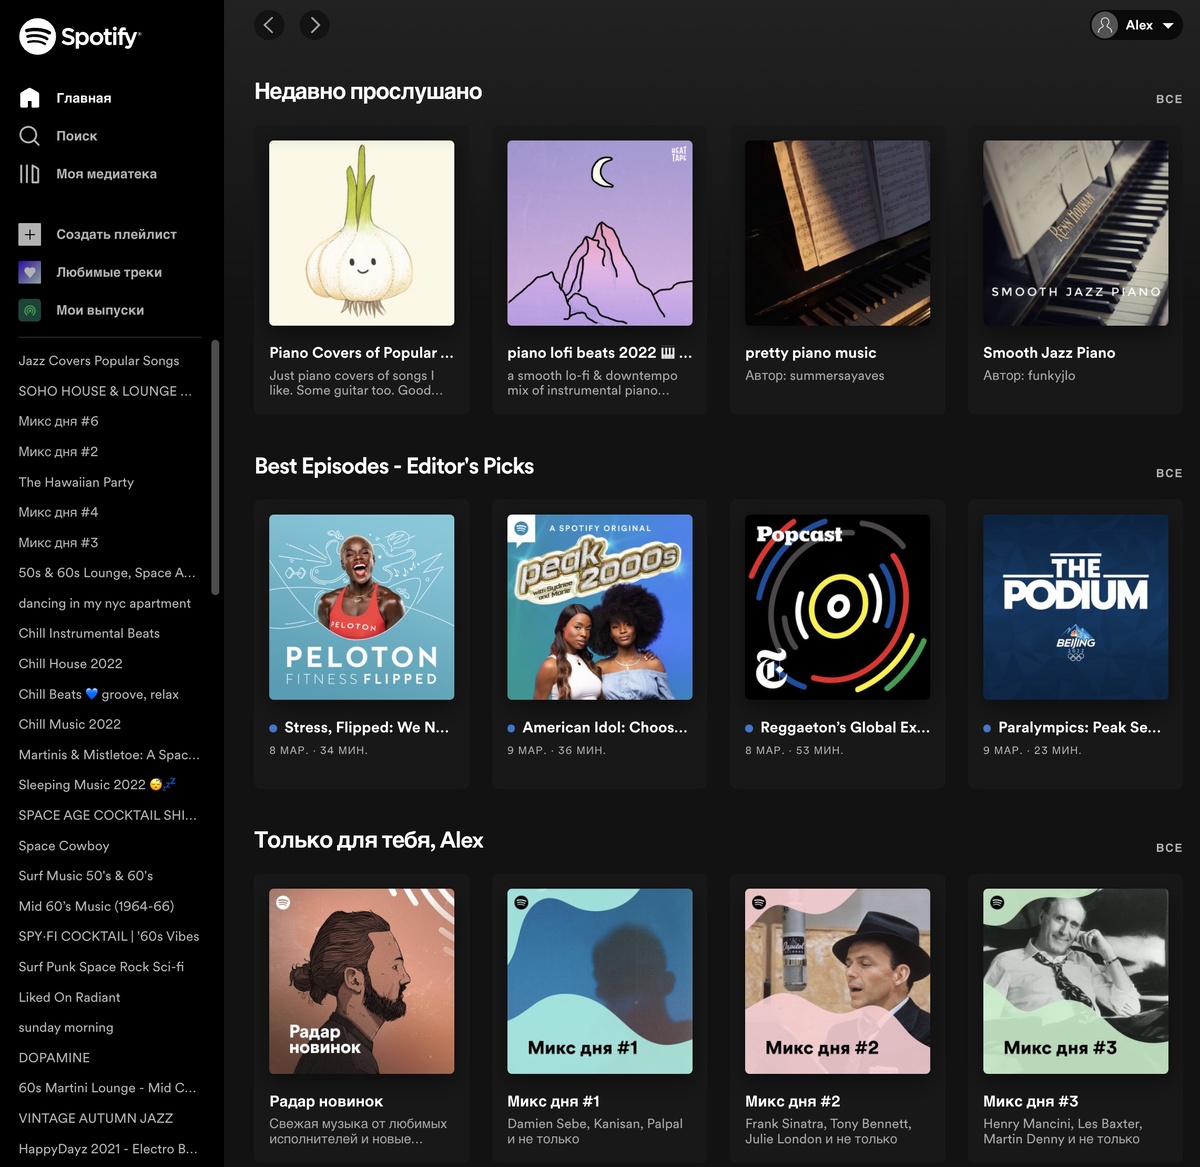Choose Создать плейлист
1200x1167 pixels.
coord(117,234)
